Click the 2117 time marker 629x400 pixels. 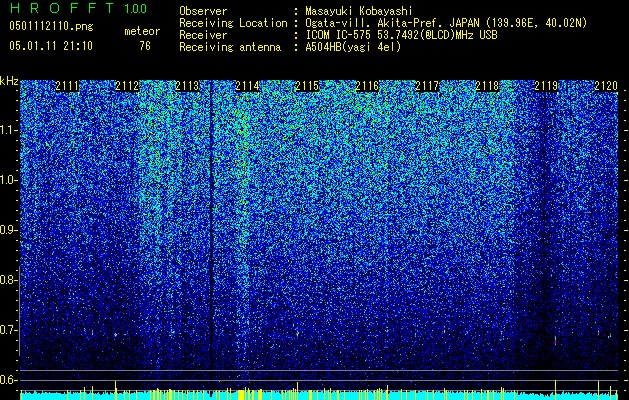click(x=427, y=86)
